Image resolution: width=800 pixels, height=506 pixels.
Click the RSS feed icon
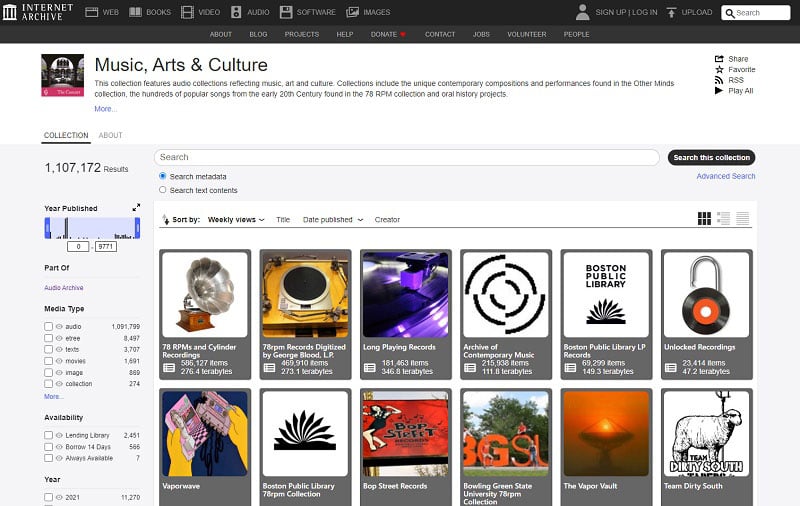[719, 80]
